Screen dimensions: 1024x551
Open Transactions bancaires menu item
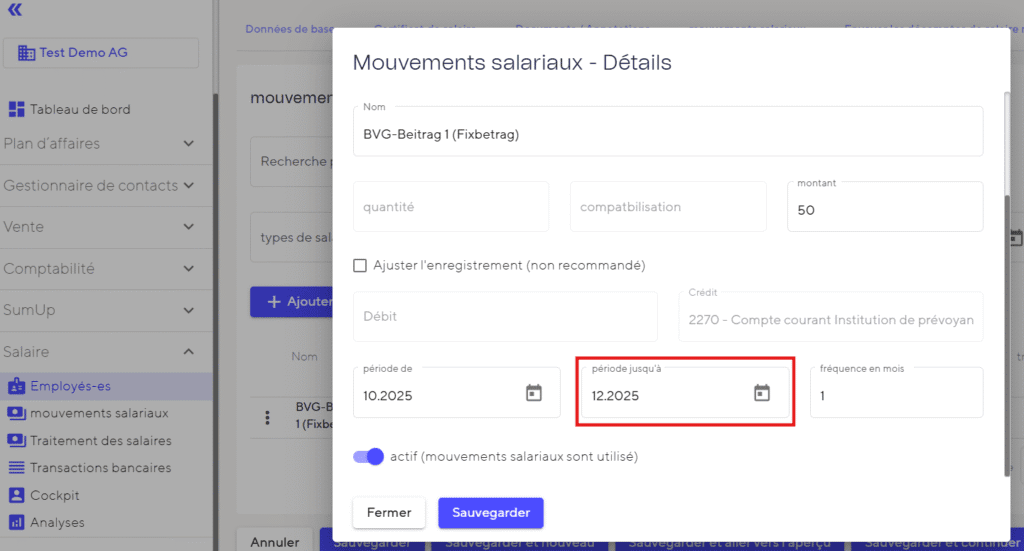(x=100, y=468)
